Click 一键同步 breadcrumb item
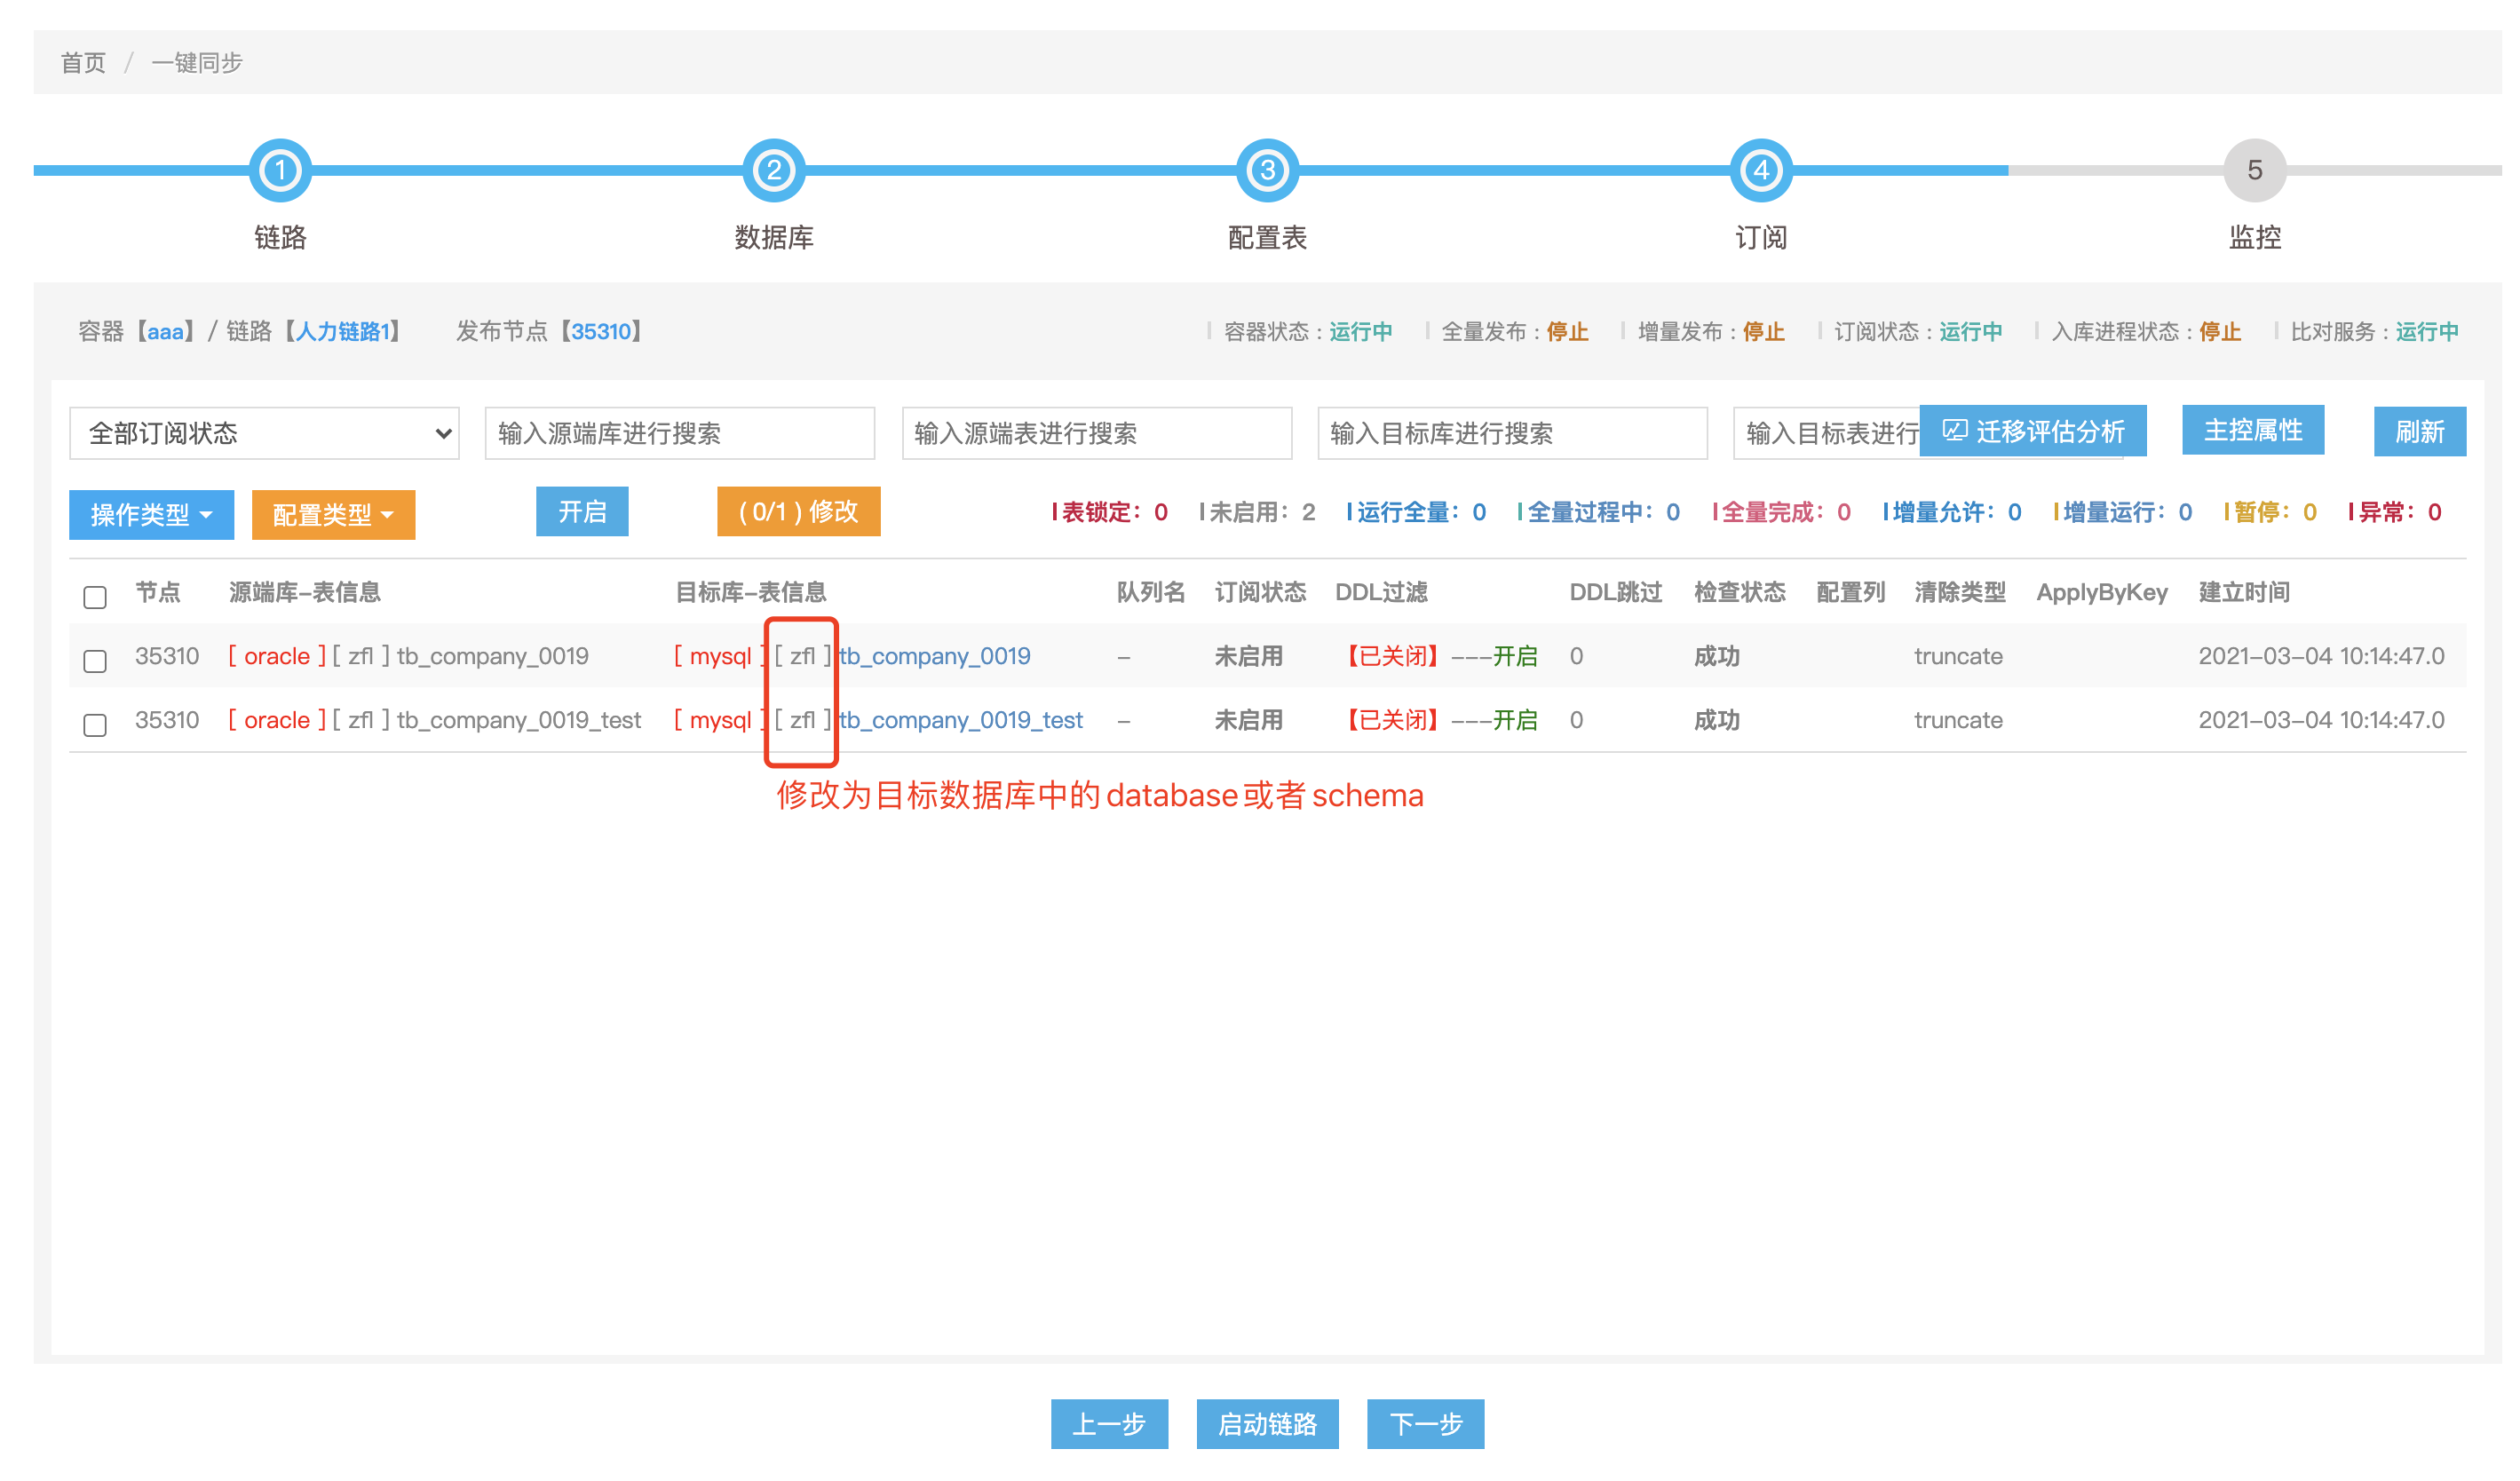Screen dimensions: 2520x1481 [197, 63]
